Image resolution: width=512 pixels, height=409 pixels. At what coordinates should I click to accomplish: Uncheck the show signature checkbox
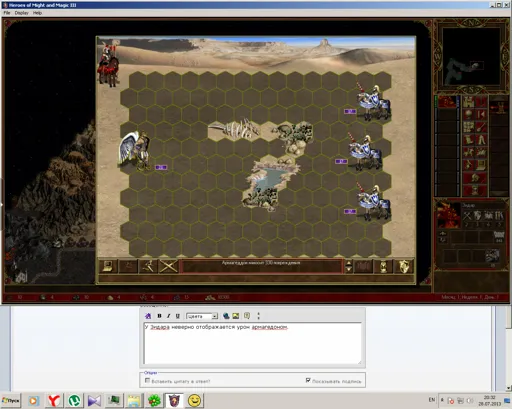pos(308,380)
